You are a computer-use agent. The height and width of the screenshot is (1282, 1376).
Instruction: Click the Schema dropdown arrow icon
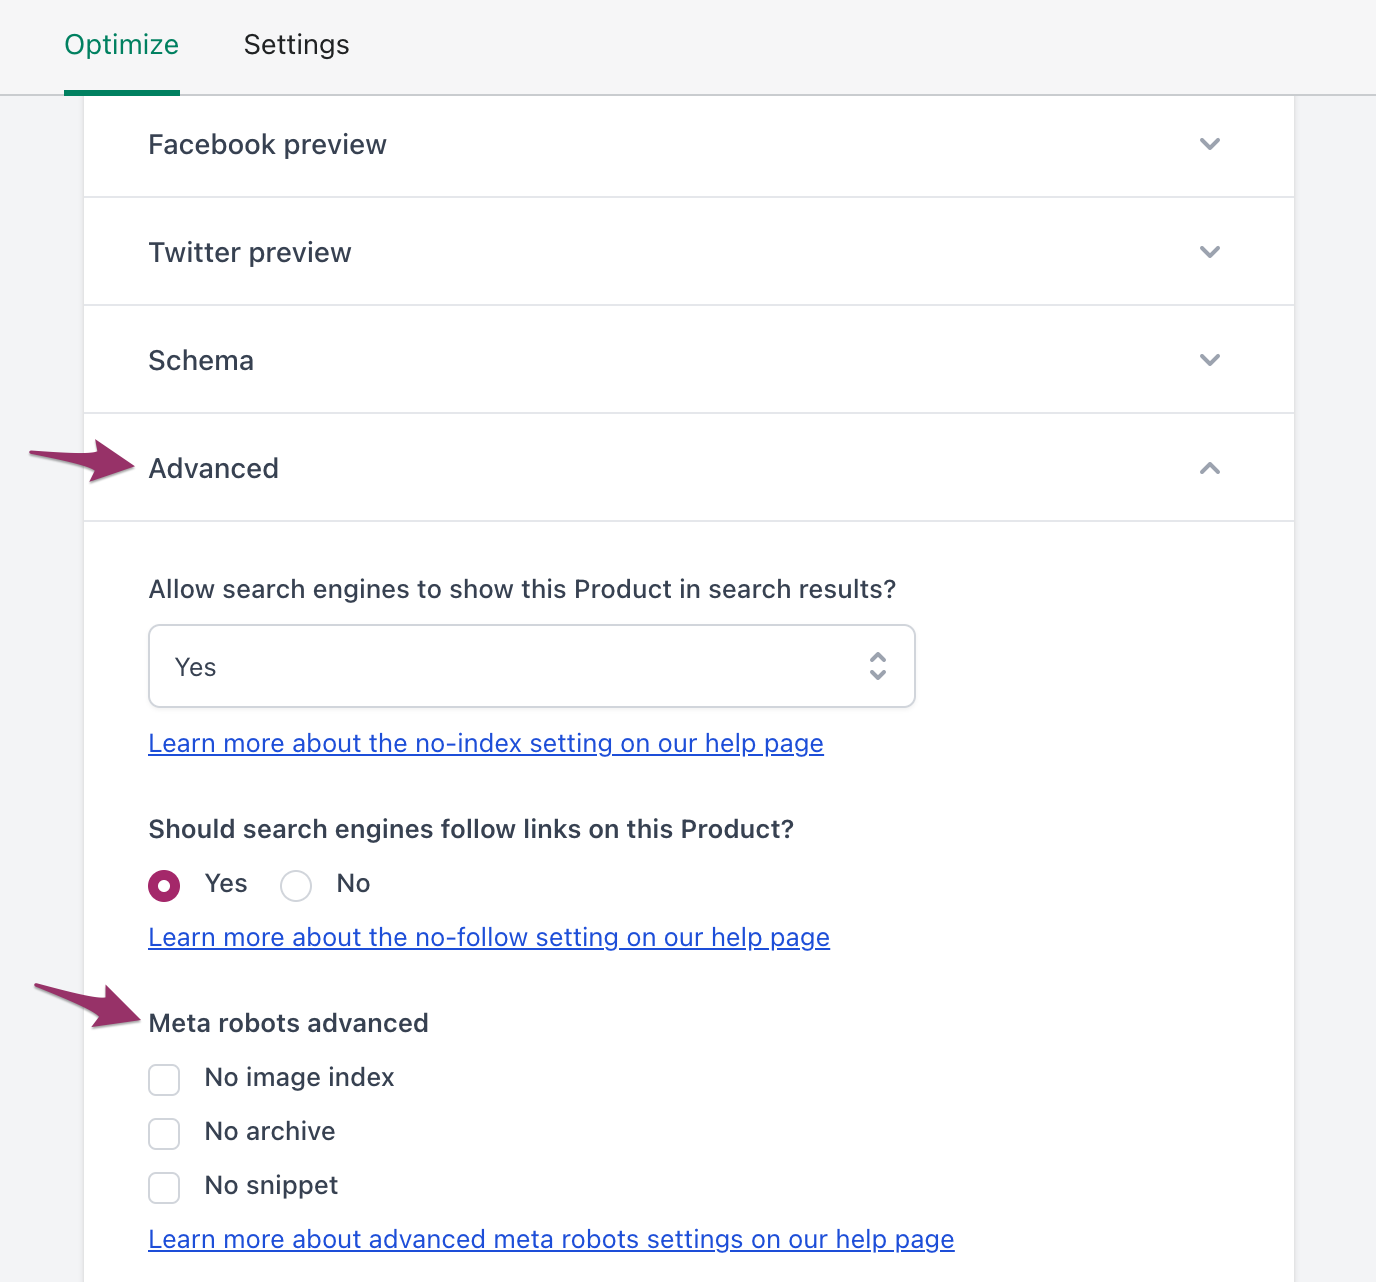pos(1210,360)
